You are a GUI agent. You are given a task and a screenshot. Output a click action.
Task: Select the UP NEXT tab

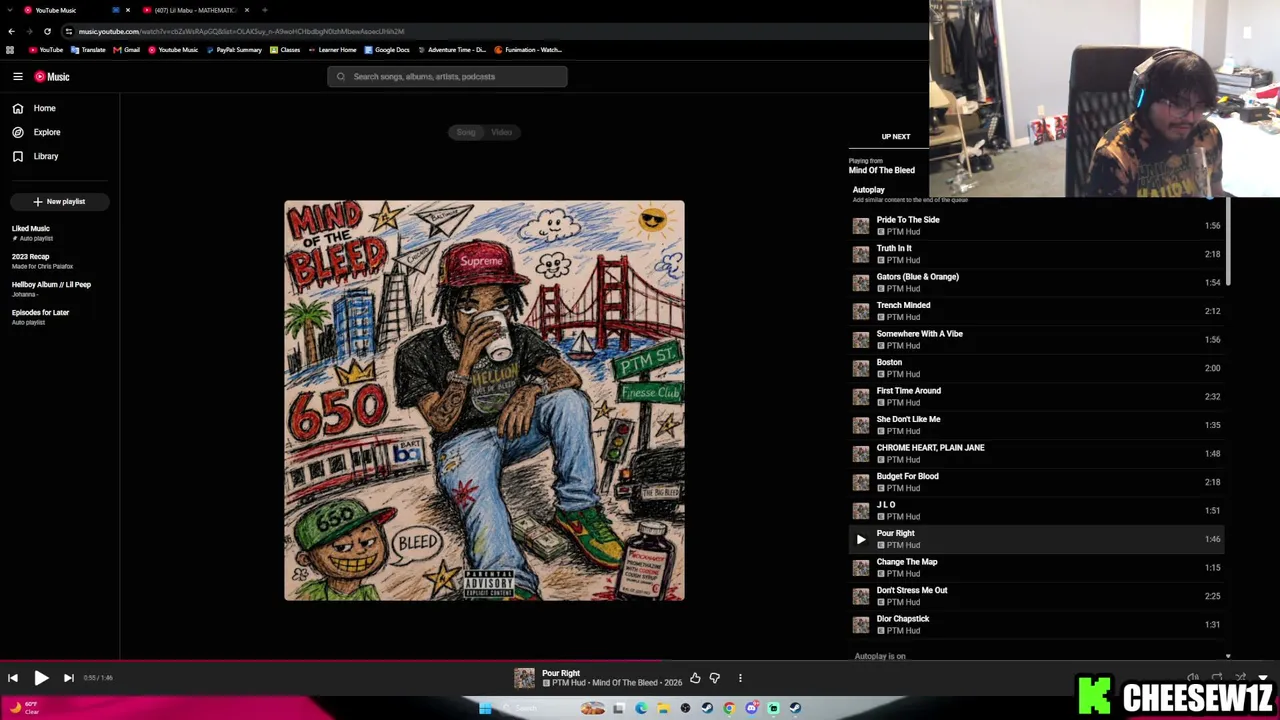[x=895, y=136]
